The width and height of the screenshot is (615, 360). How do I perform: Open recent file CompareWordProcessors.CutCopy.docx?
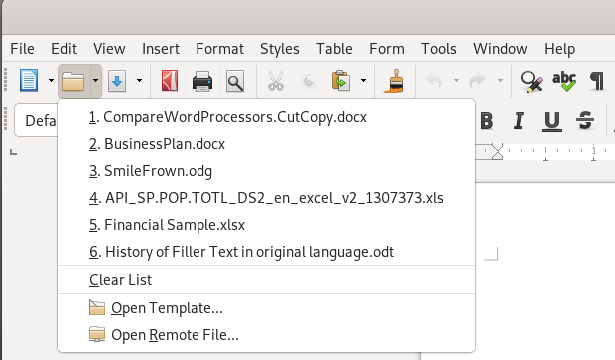(x=266, y=117)
